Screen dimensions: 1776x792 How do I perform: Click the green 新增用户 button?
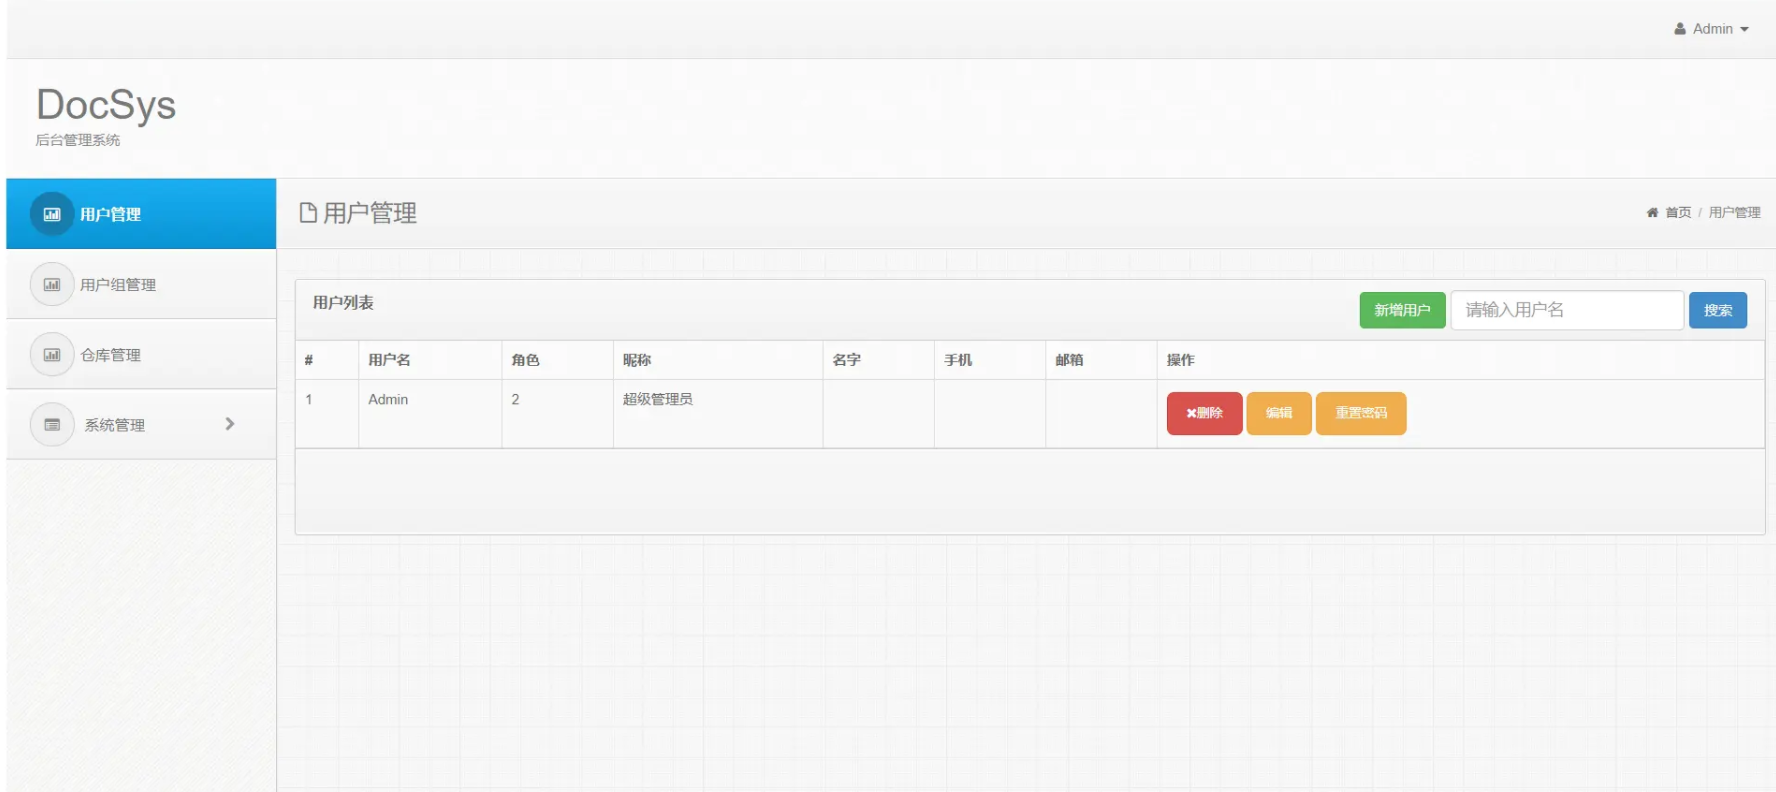(1402, 310)
